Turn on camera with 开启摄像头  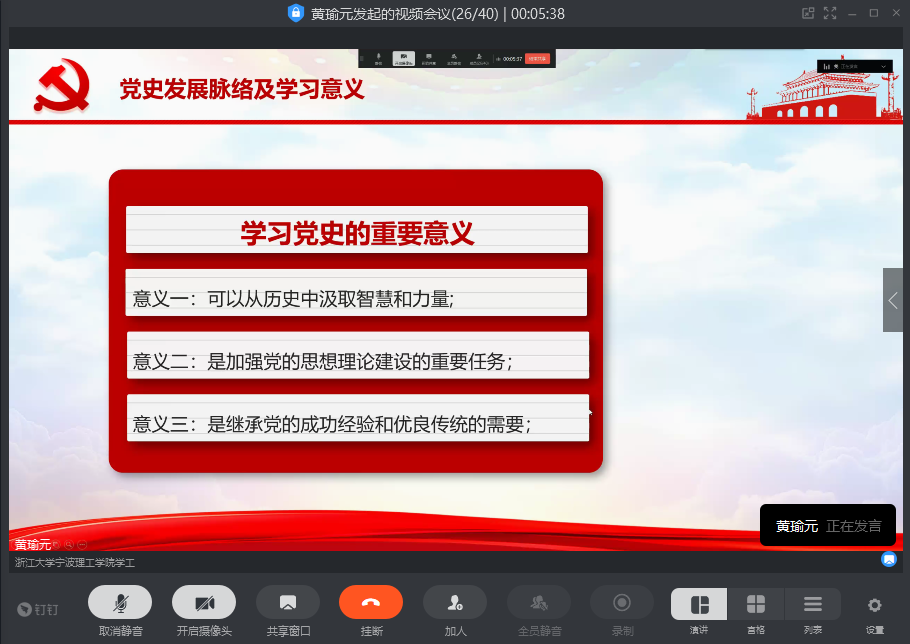tap(204, 603)
